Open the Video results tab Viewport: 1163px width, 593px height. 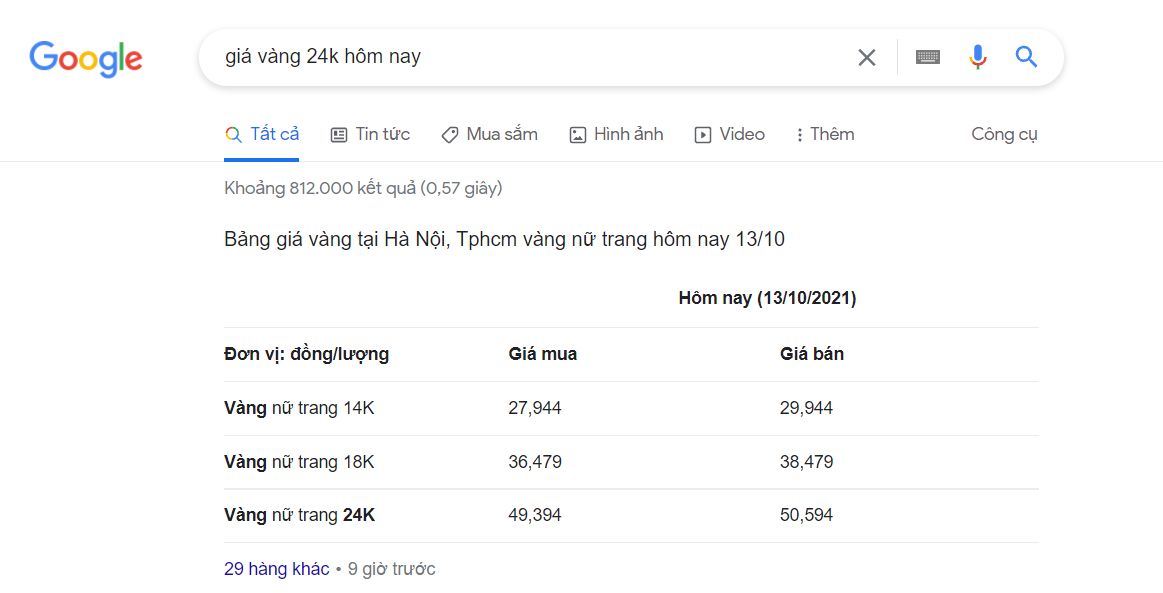pos(729,134)
